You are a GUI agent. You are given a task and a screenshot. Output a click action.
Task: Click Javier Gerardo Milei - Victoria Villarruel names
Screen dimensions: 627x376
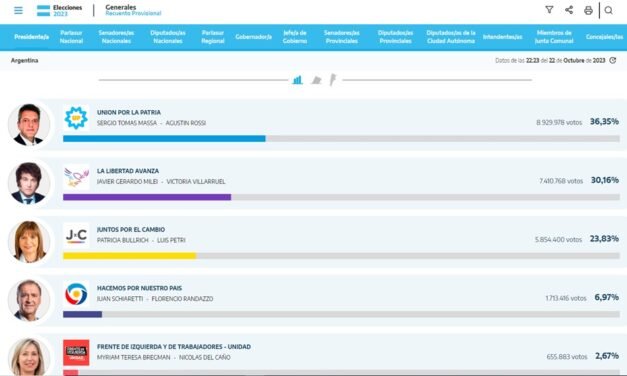tap(161, 182)
